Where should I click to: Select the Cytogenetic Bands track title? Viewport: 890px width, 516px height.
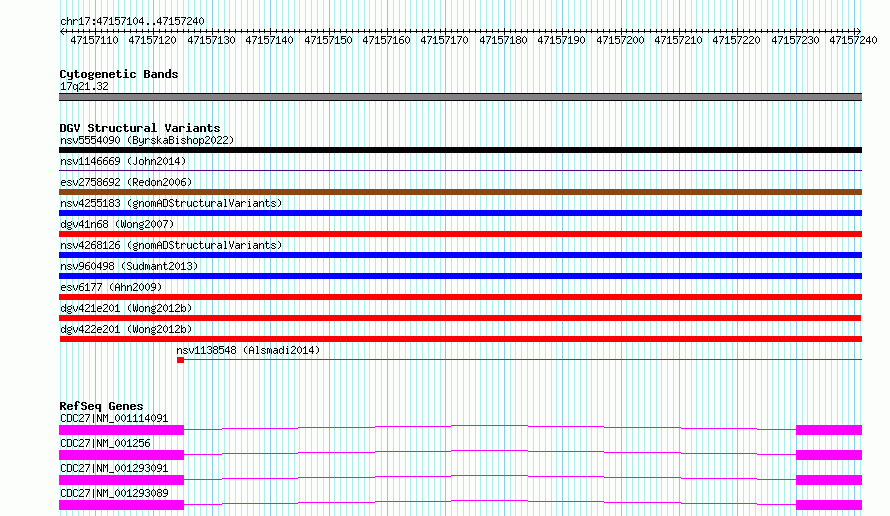119,74
